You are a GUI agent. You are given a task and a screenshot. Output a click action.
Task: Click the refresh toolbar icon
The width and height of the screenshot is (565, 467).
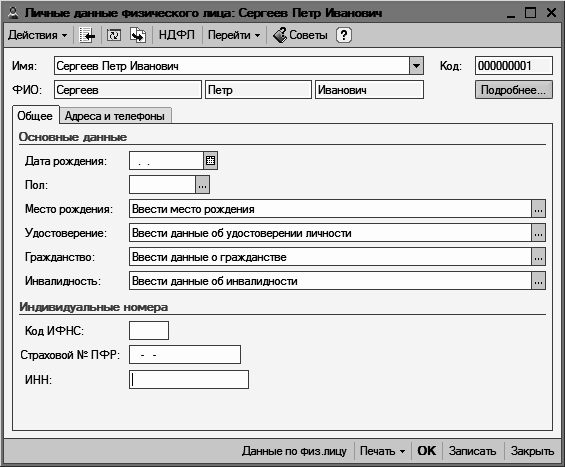tap(114, 35)
